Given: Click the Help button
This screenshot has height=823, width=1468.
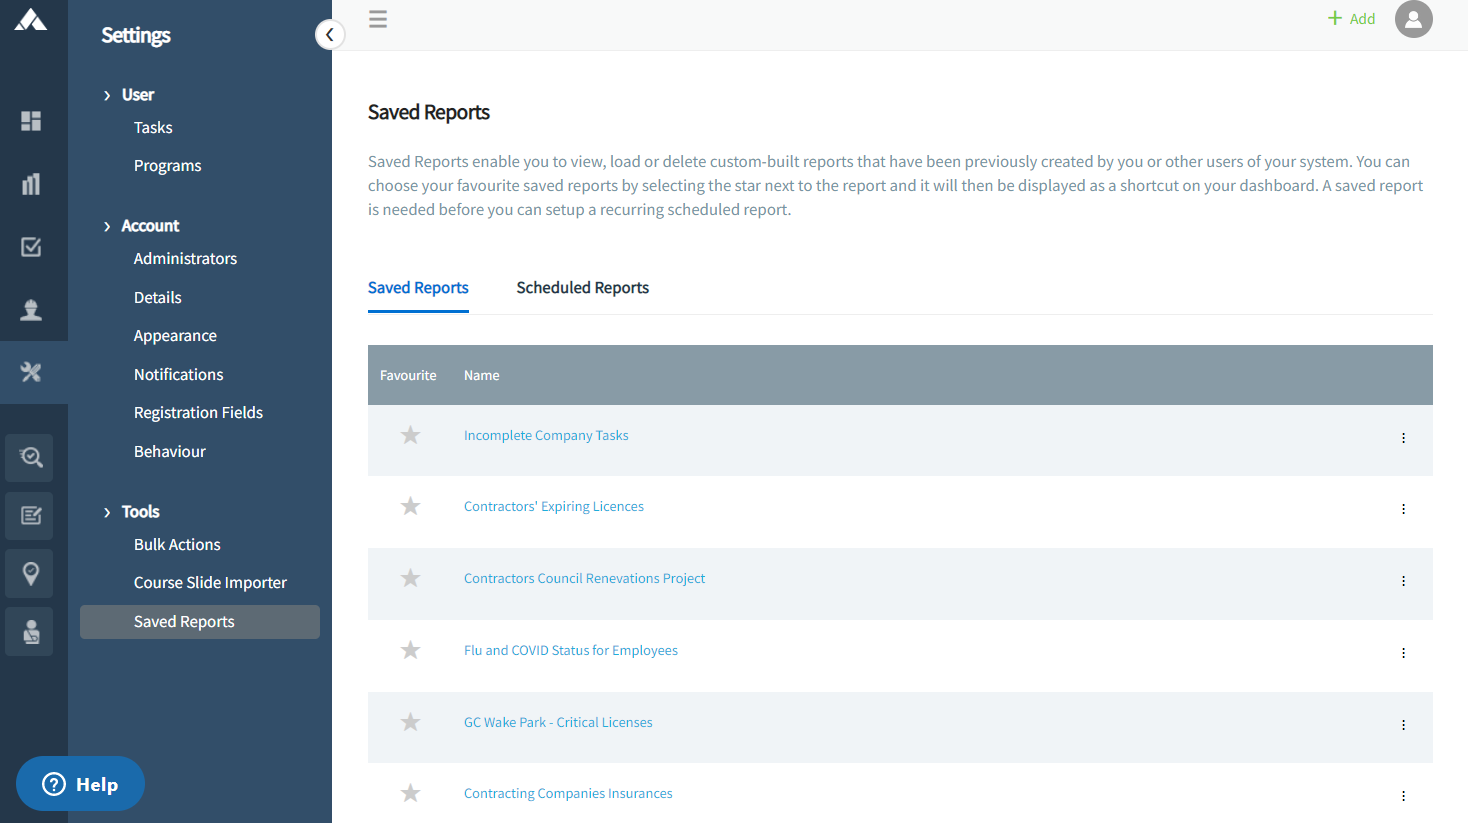Looking at the screenshot, I should click(x=80, y=784).
